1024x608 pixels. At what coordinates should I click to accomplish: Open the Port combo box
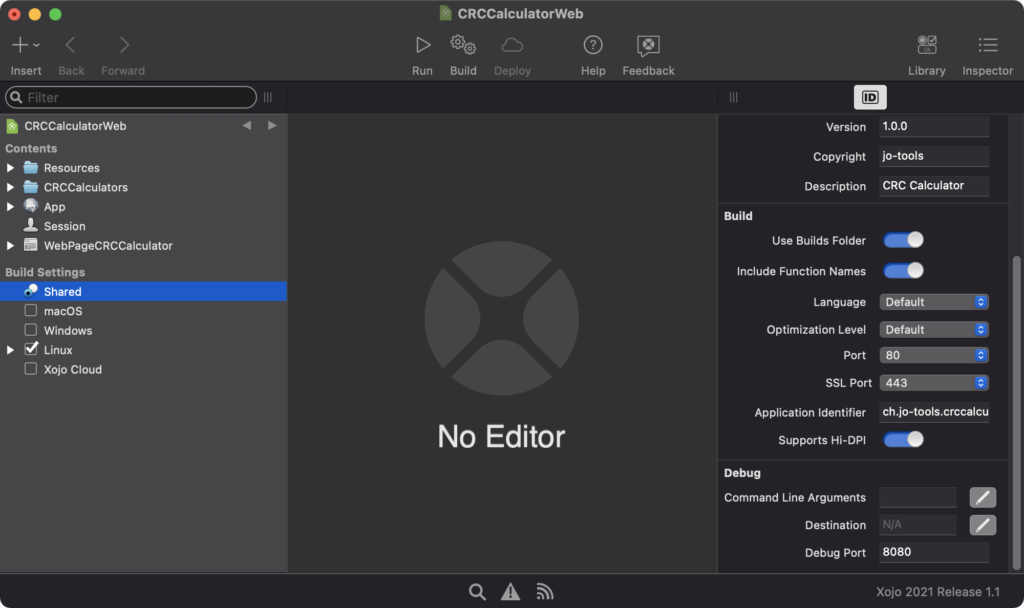934,355
